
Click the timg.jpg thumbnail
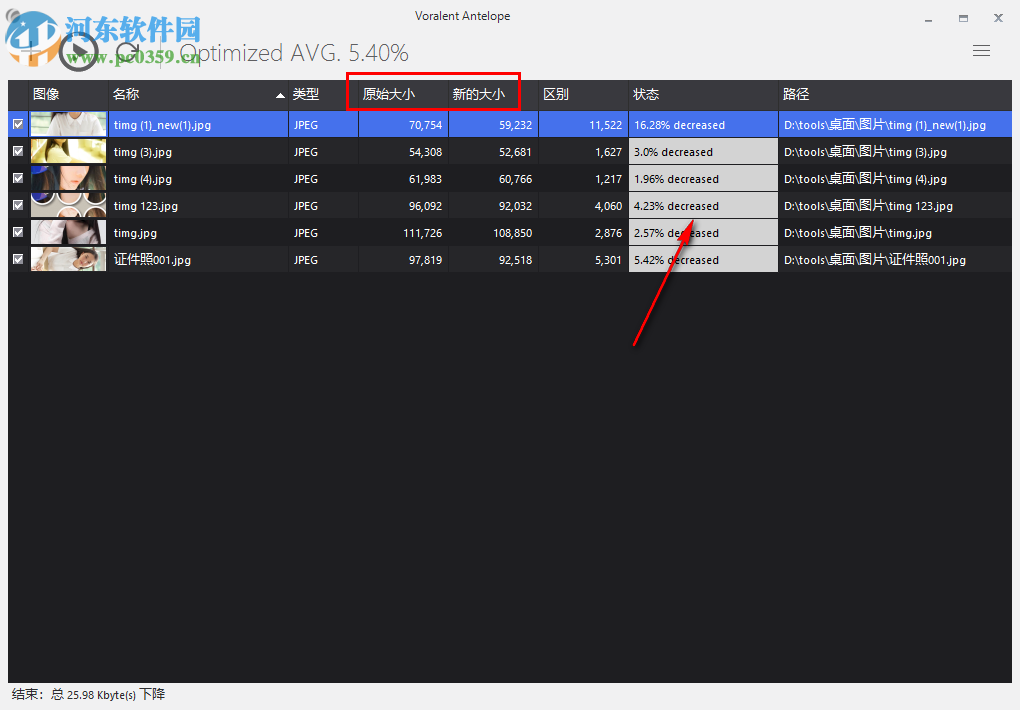[x=68, y=232]
